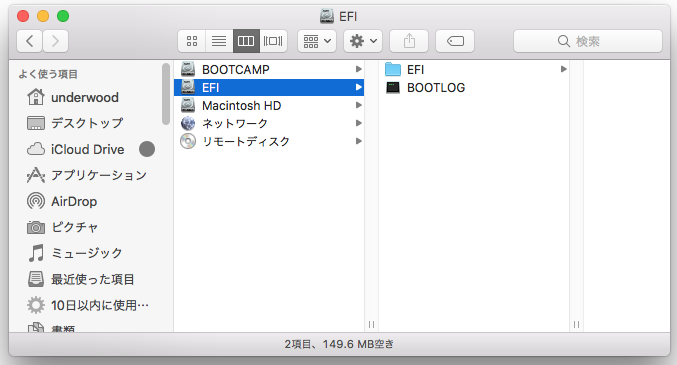Image resolution: width=677 pixels, height=365 pixels.
Task: Open ピクチャ in the sidebar
Action: tap(62, 227)
